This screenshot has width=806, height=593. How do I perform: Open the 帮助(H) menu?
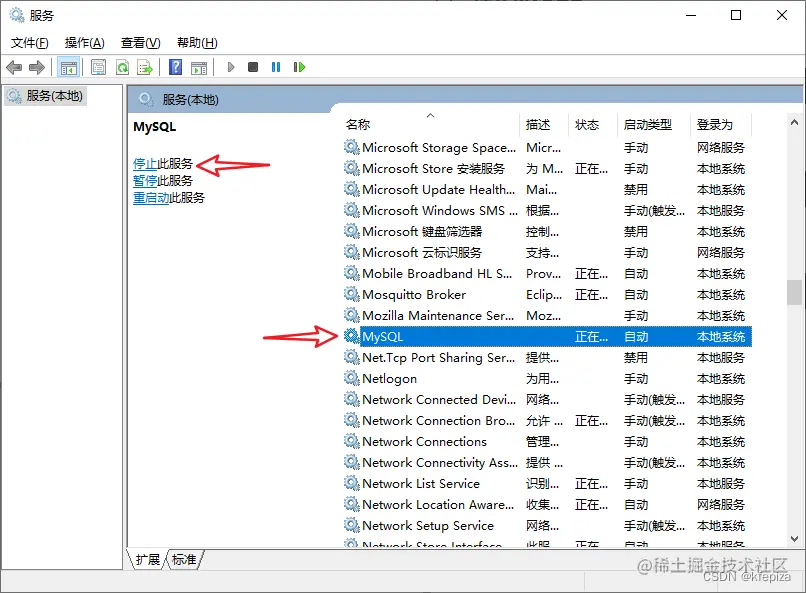197,43
